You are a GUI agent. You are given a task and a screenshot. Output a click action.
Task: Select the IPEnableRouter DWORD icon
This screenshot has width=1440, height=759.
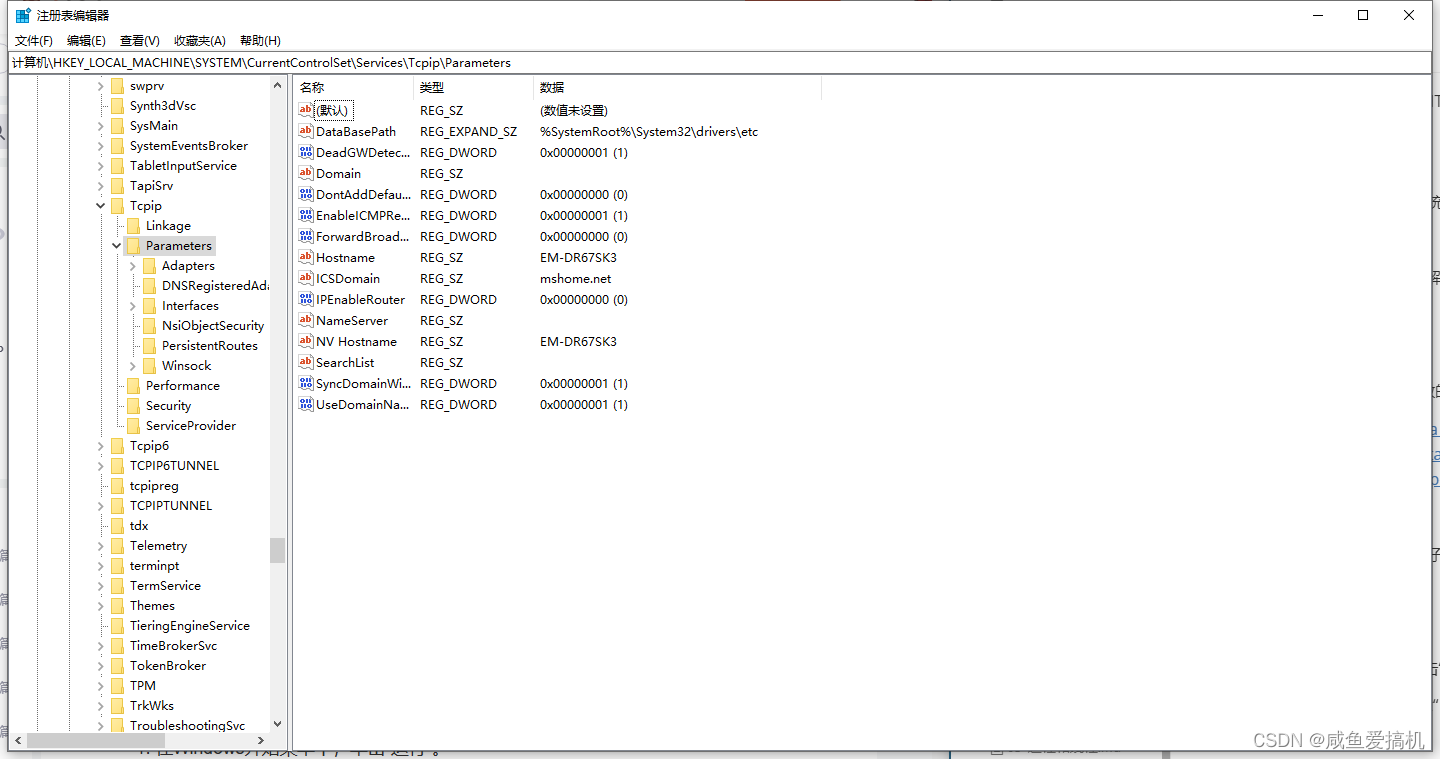point(306,299)
